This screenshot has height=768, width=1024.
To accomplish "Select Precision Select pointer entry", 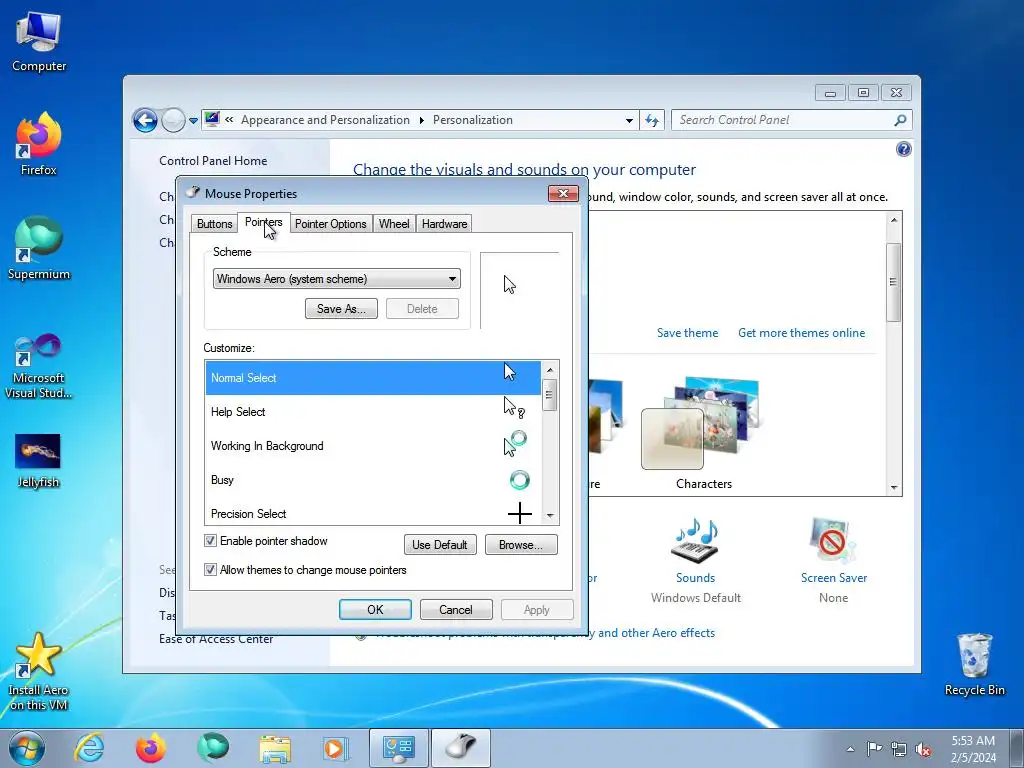I will click(x=373, y=513).
